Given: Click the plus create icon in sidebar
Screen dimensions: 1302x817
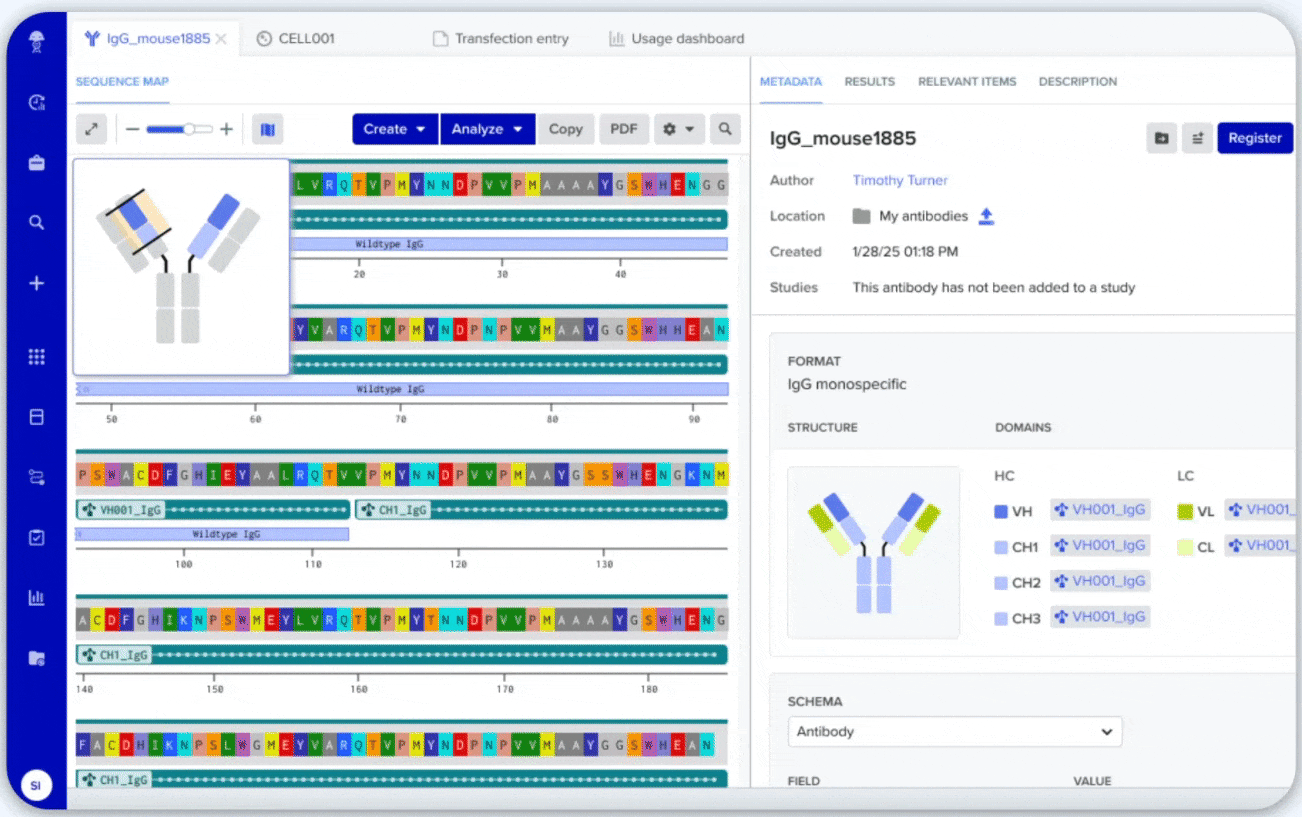Looking at the screenshot, I should click(x=37, y=284).
